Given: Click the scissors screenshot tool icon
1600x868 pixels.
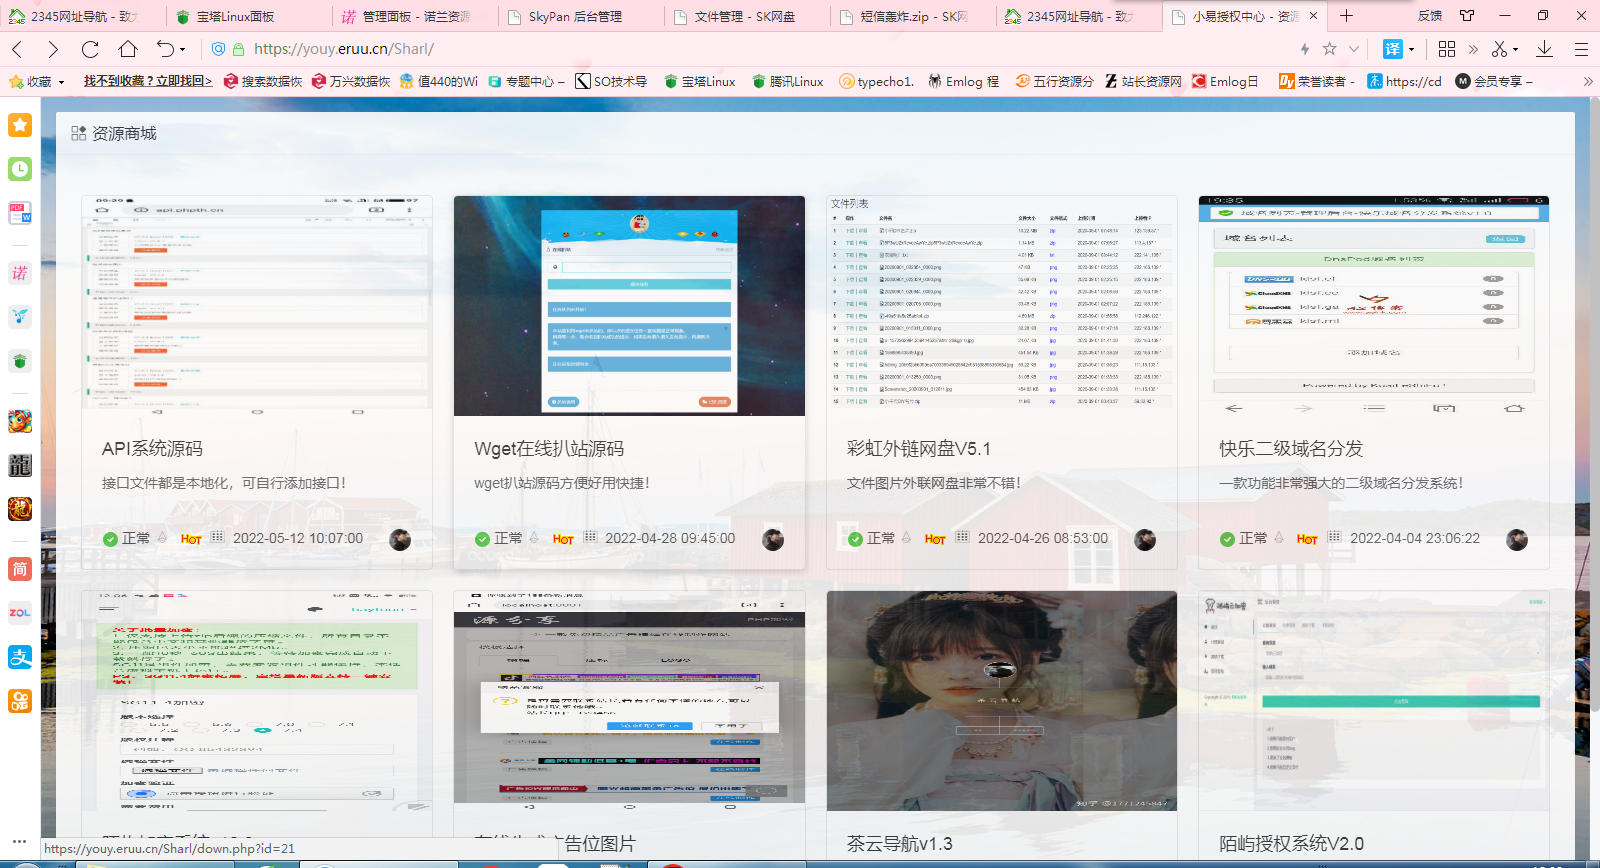Looking at the screenshot, I should pyautogui.click(x=1499, y=49).
